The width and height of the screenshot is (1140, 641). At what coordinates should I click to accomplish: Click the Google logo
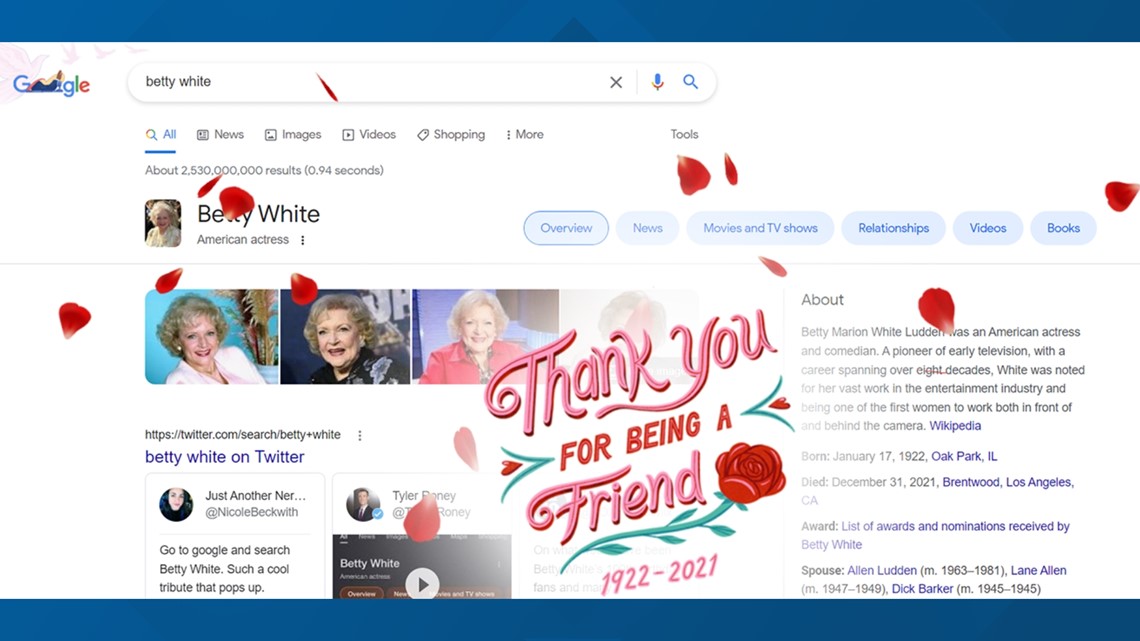pyautogui.click(x=52, y=84)
